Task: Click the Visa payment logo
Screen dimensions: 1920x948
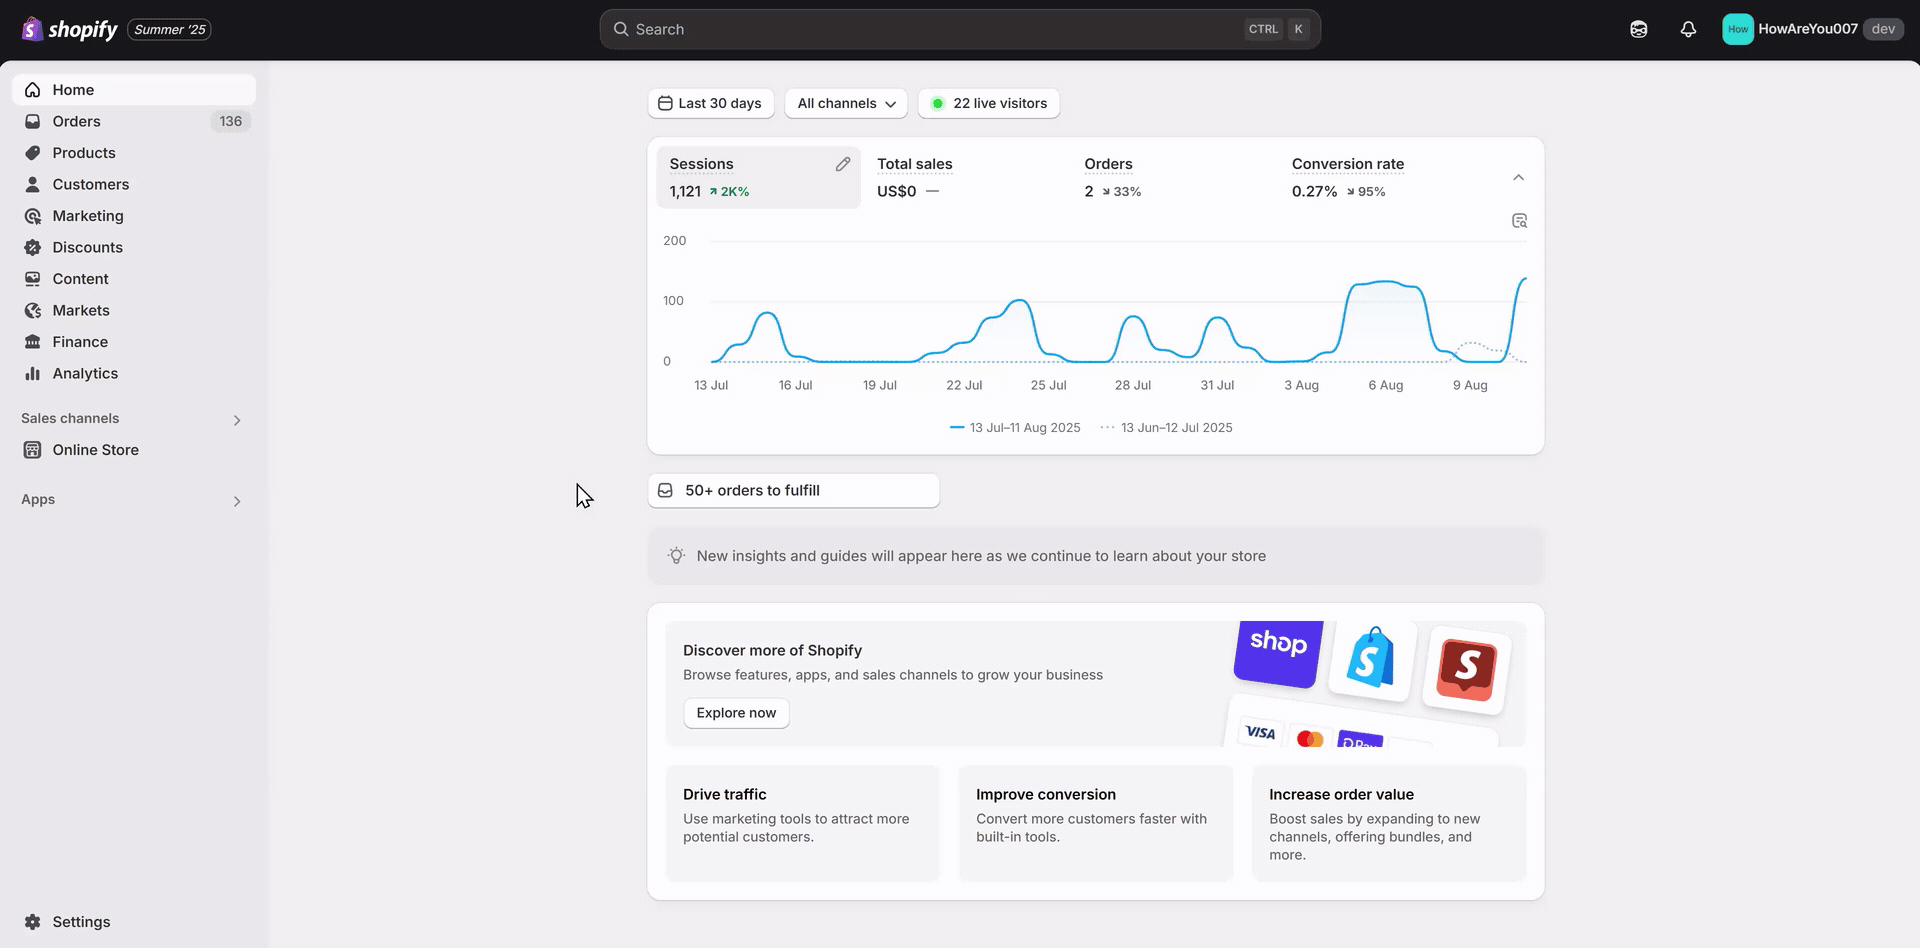Action: coord(1260,733)
